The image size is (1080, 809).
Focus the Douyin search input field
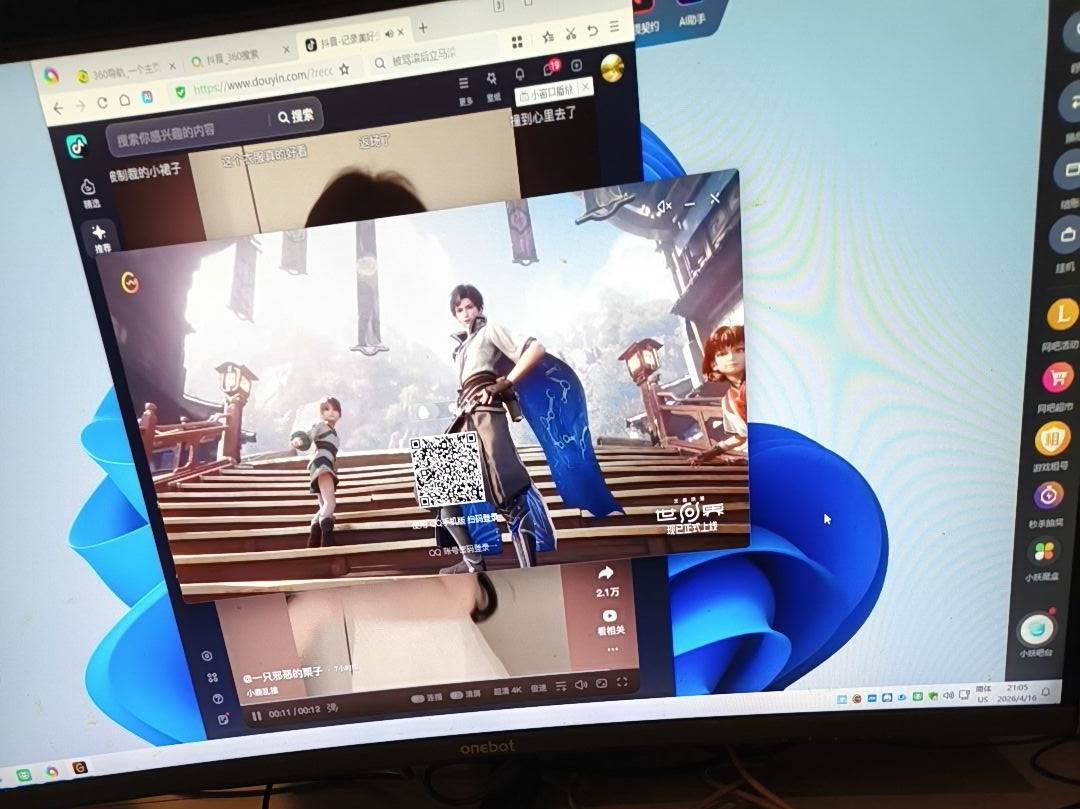click(x=185, y=130)
